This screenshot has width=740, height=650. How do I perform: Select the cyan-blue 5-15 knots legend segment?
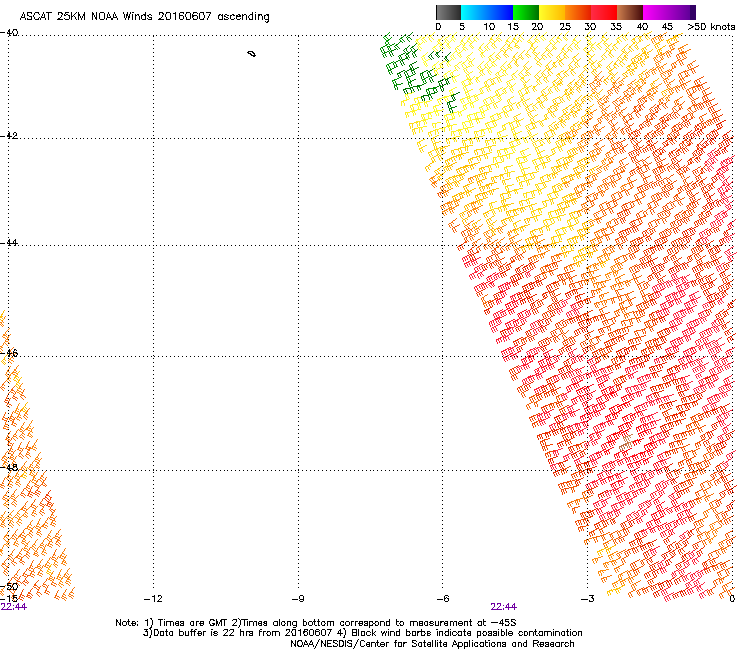(x=487, y=12)
